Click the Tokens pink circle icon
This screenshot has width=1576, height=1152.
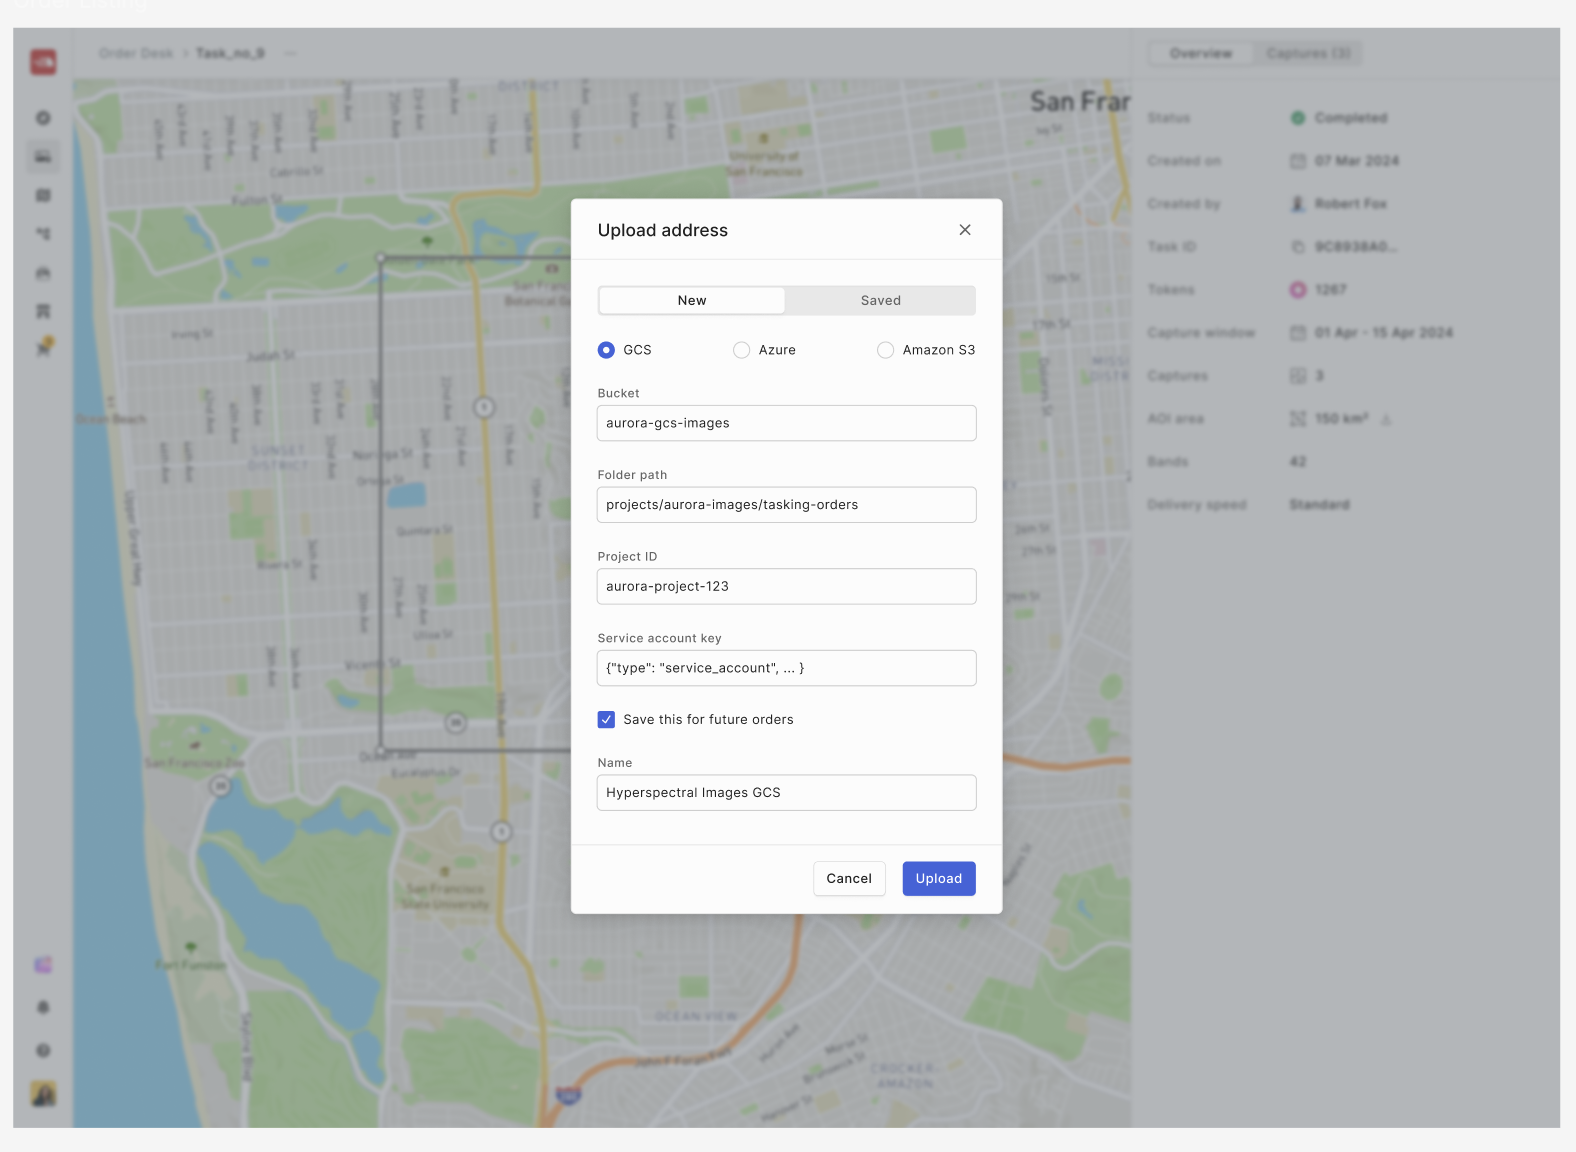click(1298, 290)
